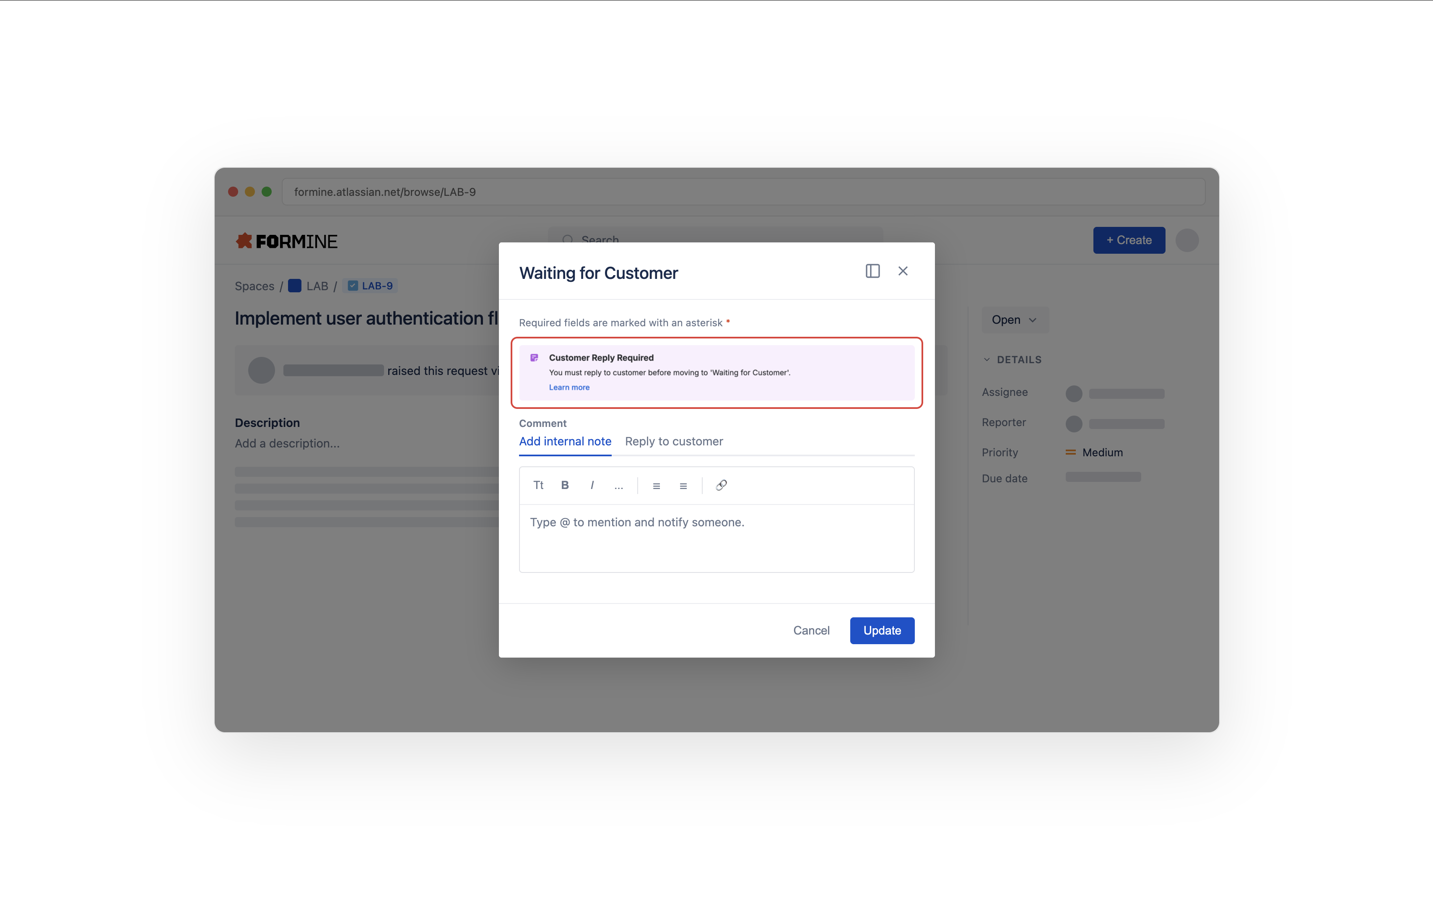Toggle the dialog side panel layout icon
The width and height of the screenshot is (1433, 900).
[x=873, y=271]
